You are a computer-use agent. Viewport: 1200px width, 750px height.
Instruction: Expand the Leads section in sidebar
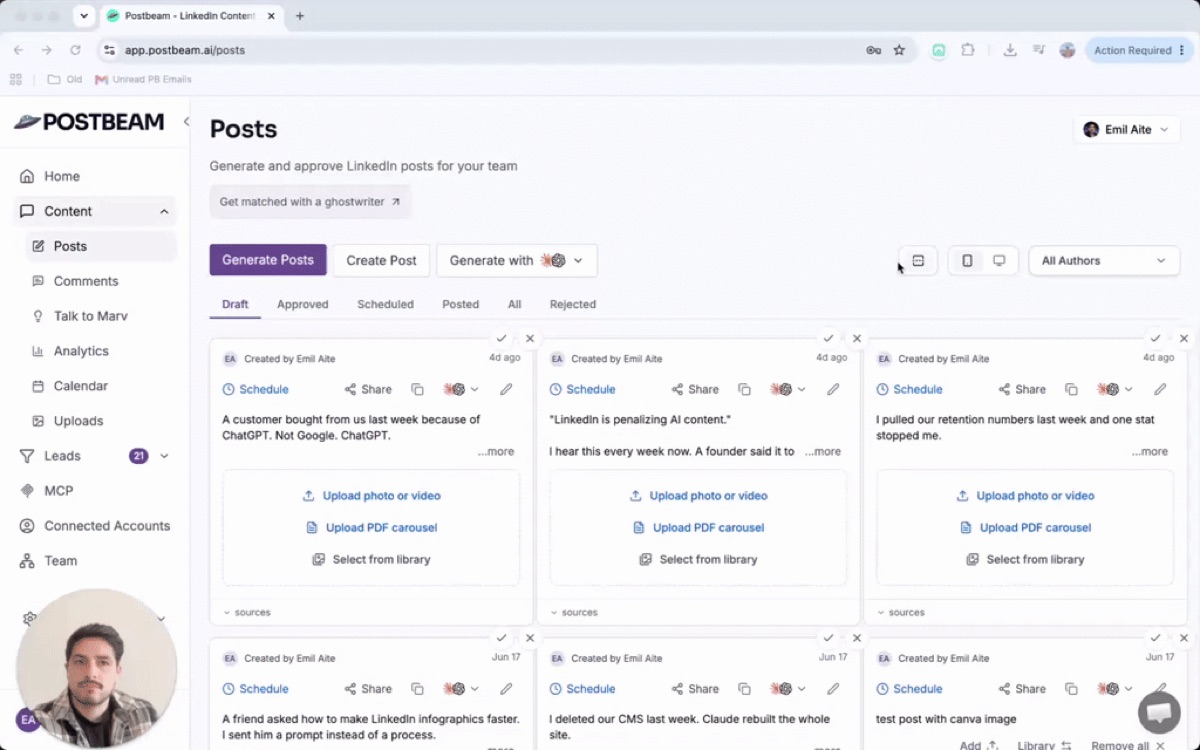coord(164,456)
